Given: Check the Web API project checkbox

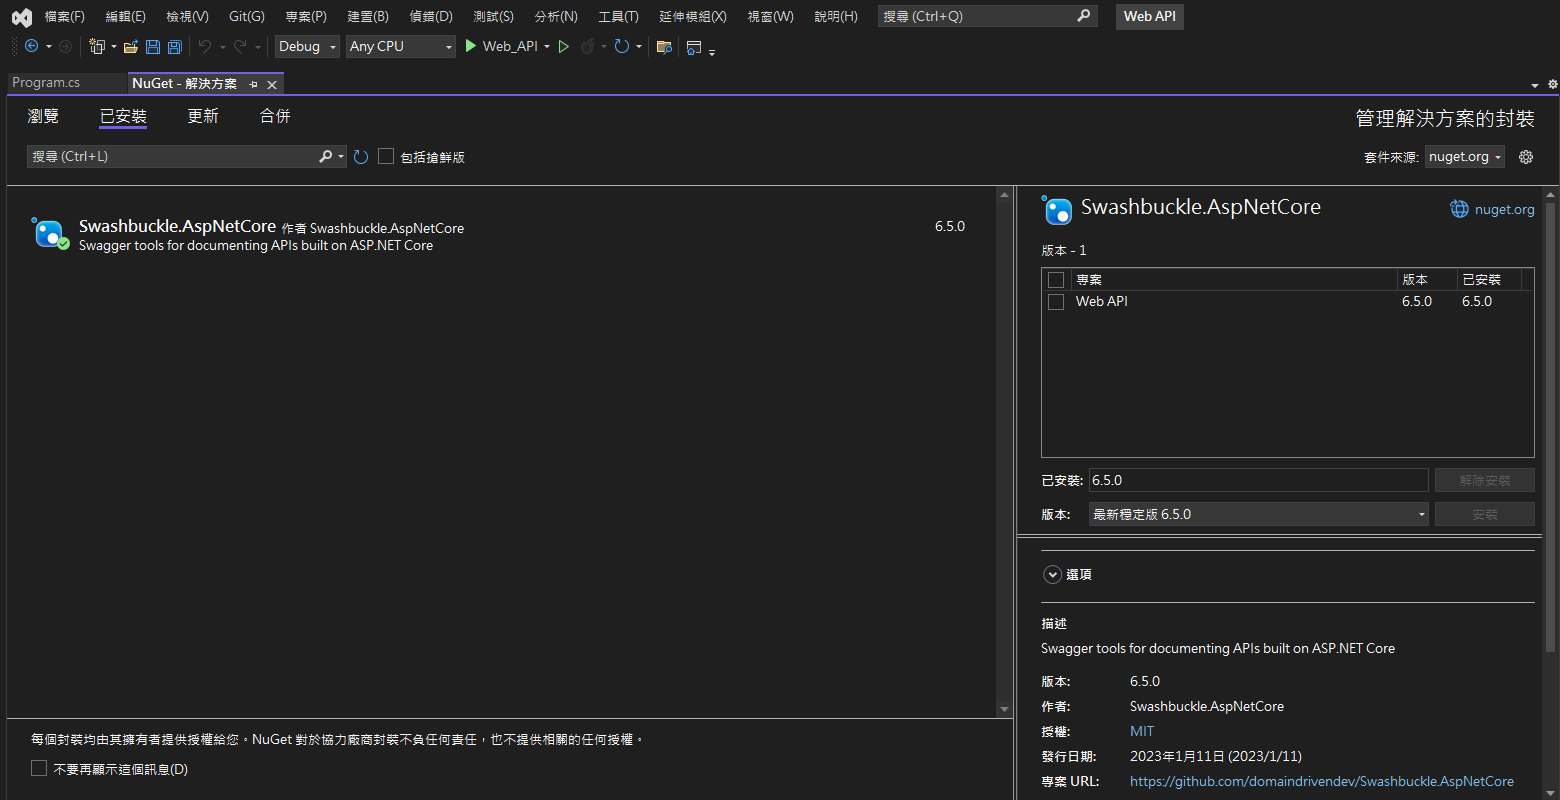Looking at the screenshot, I should point(1055,302).
